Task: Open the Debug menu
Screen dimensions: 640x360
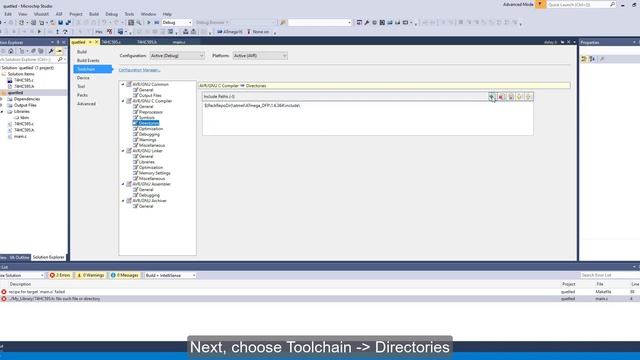Action: click(x=111, y=14)
